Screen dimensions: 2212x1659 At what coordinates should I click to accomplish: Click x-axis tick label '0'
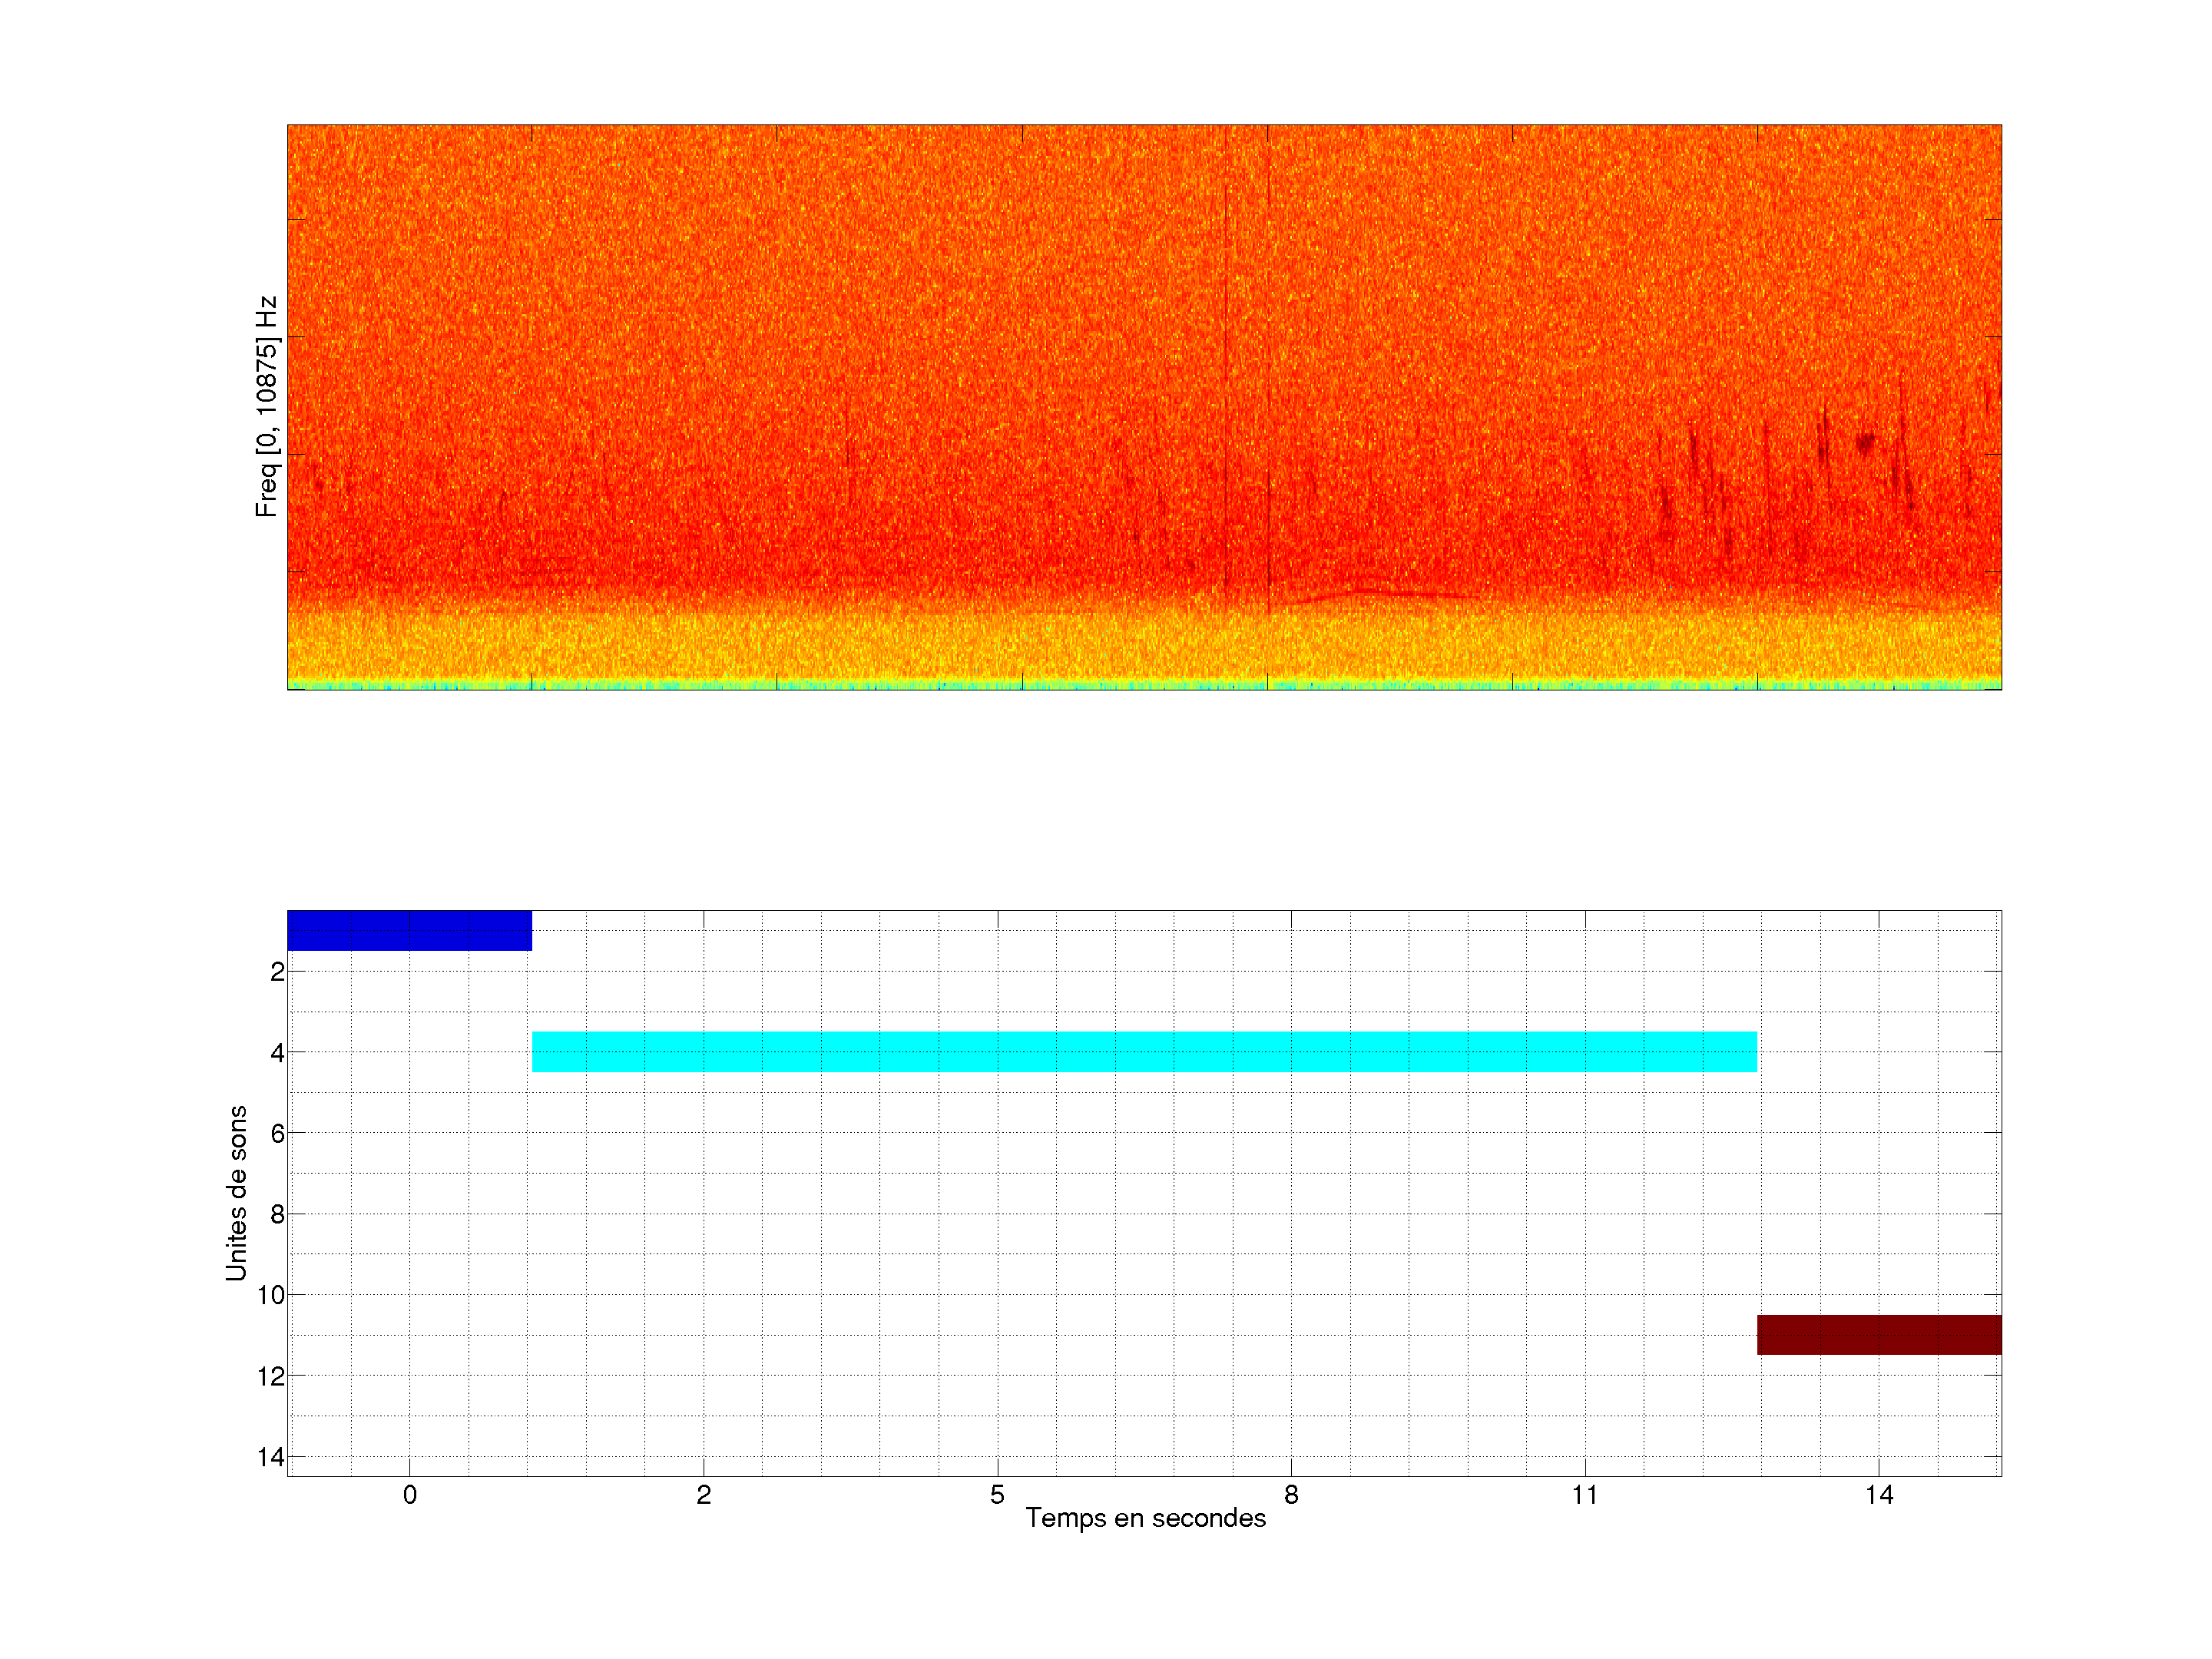tap(409, 1495)
